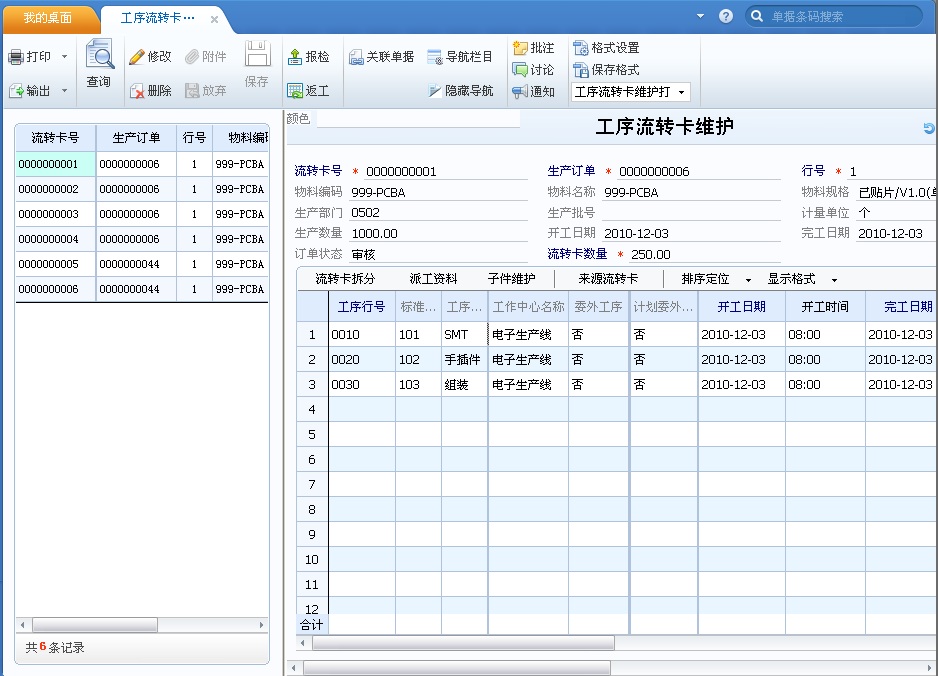The width and height of the screenshot is (938, 676).
Task: Click the refresh arrow icon beside form title
Action: coord(929,127)
